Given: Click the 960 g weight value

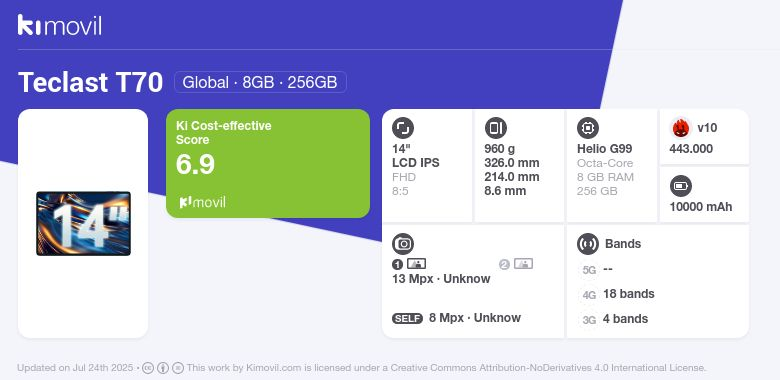Looking at the screenshot, I should point(499,149).
